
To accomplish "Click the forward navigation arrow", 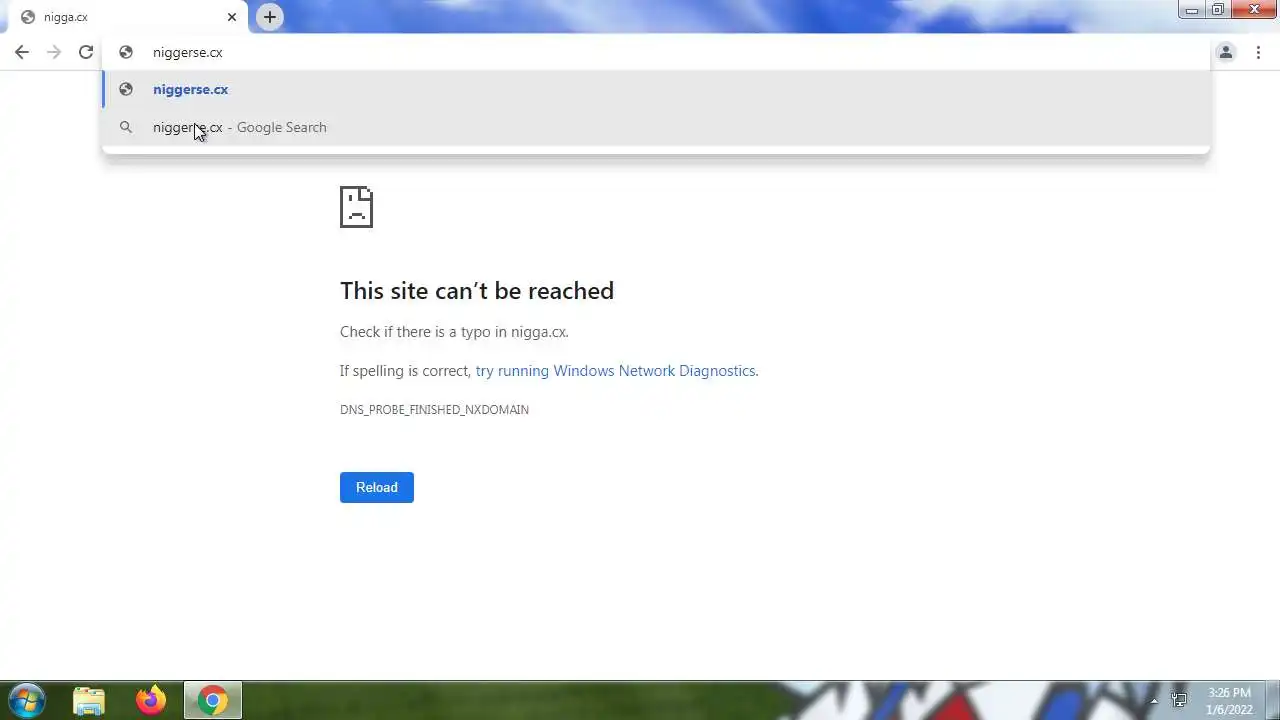I will pyautogui.click(x=54, y=52).
